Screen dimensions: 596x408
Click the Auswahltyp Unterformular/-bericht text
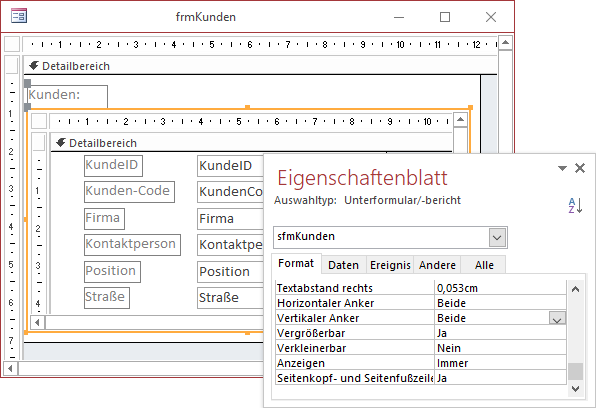click(x=368, y=200)
